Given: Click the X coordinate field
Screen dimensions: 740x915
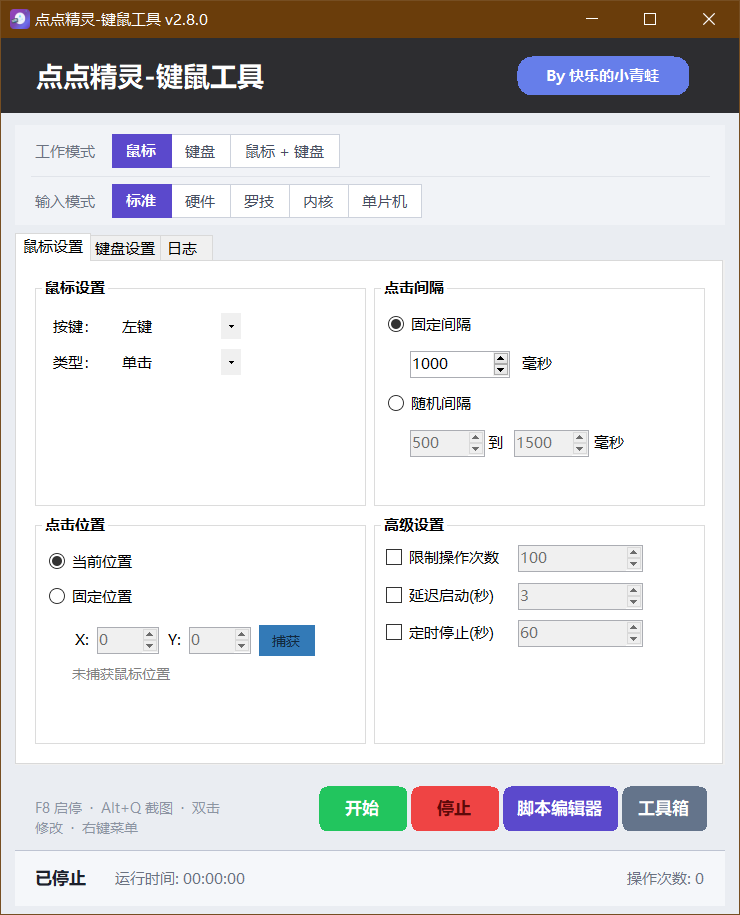Looking at the screenshot, I should (x=120, y=640).
